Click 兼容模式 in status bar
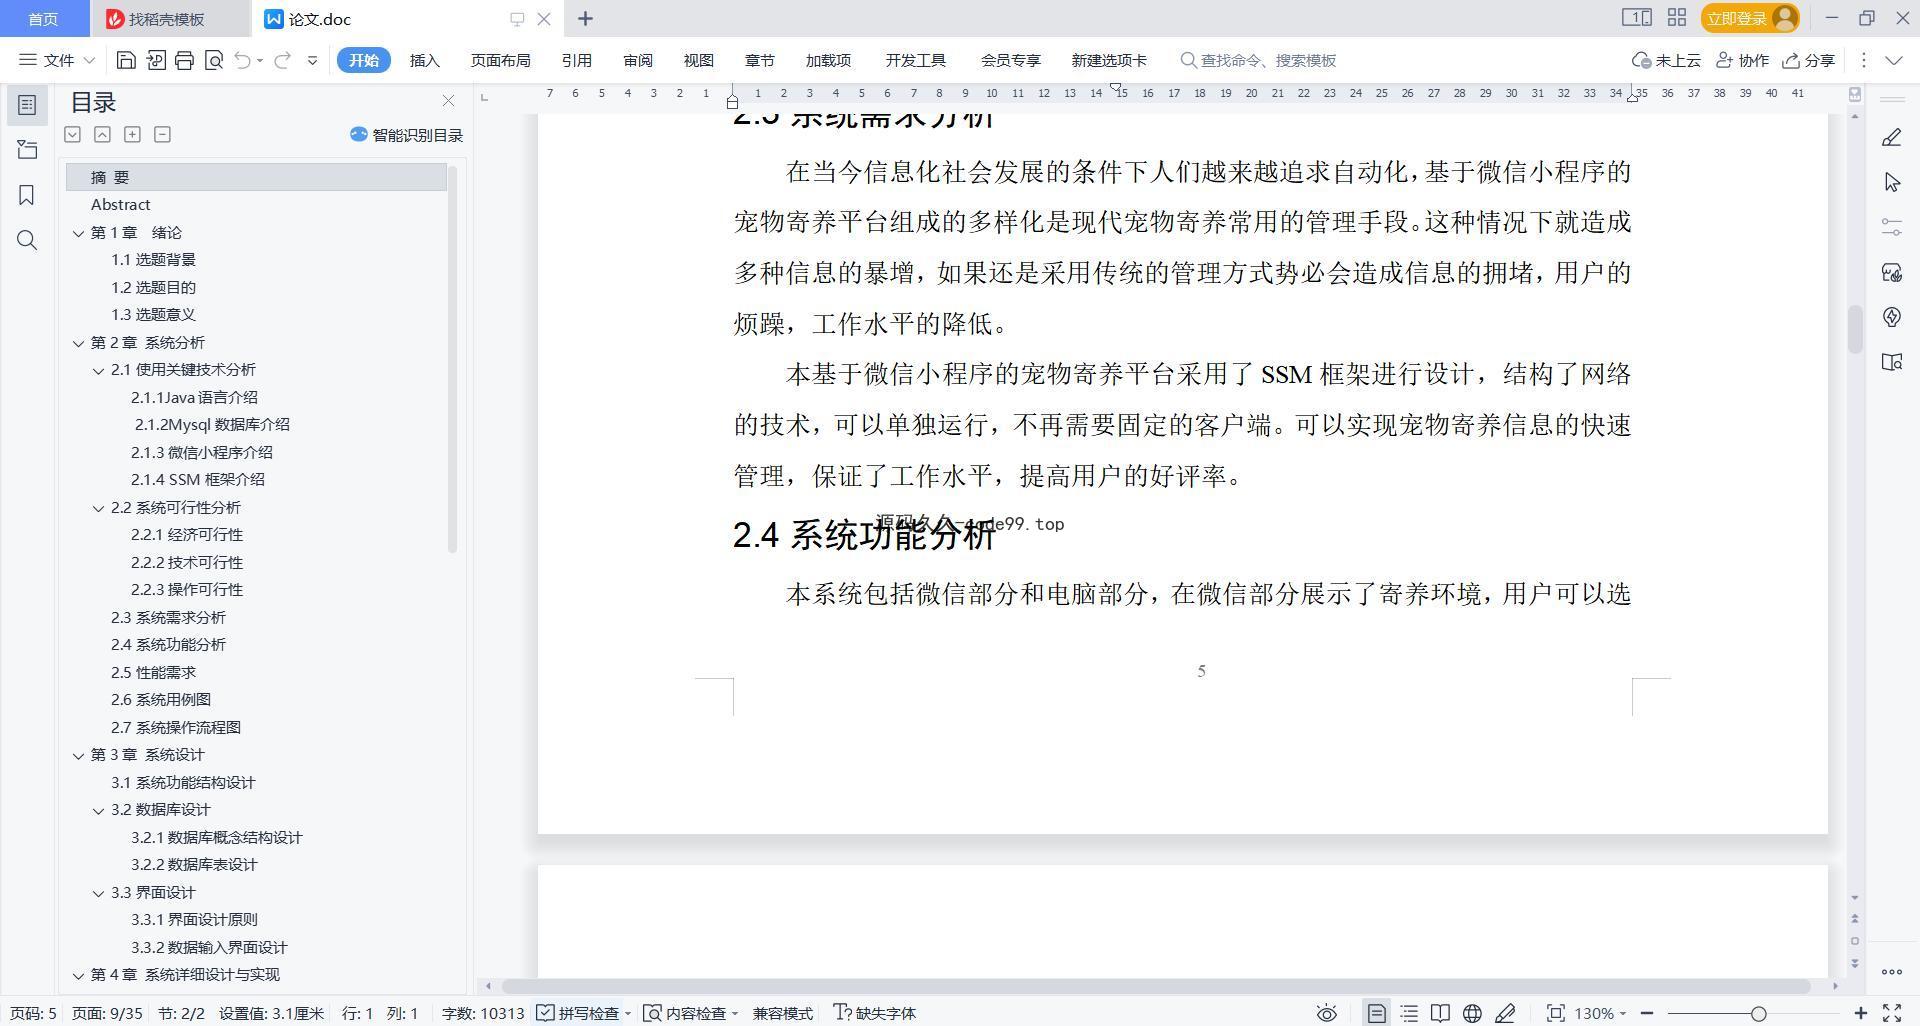The height and width of the screenshot is (1026, 1920). [x=783, y=1013]
